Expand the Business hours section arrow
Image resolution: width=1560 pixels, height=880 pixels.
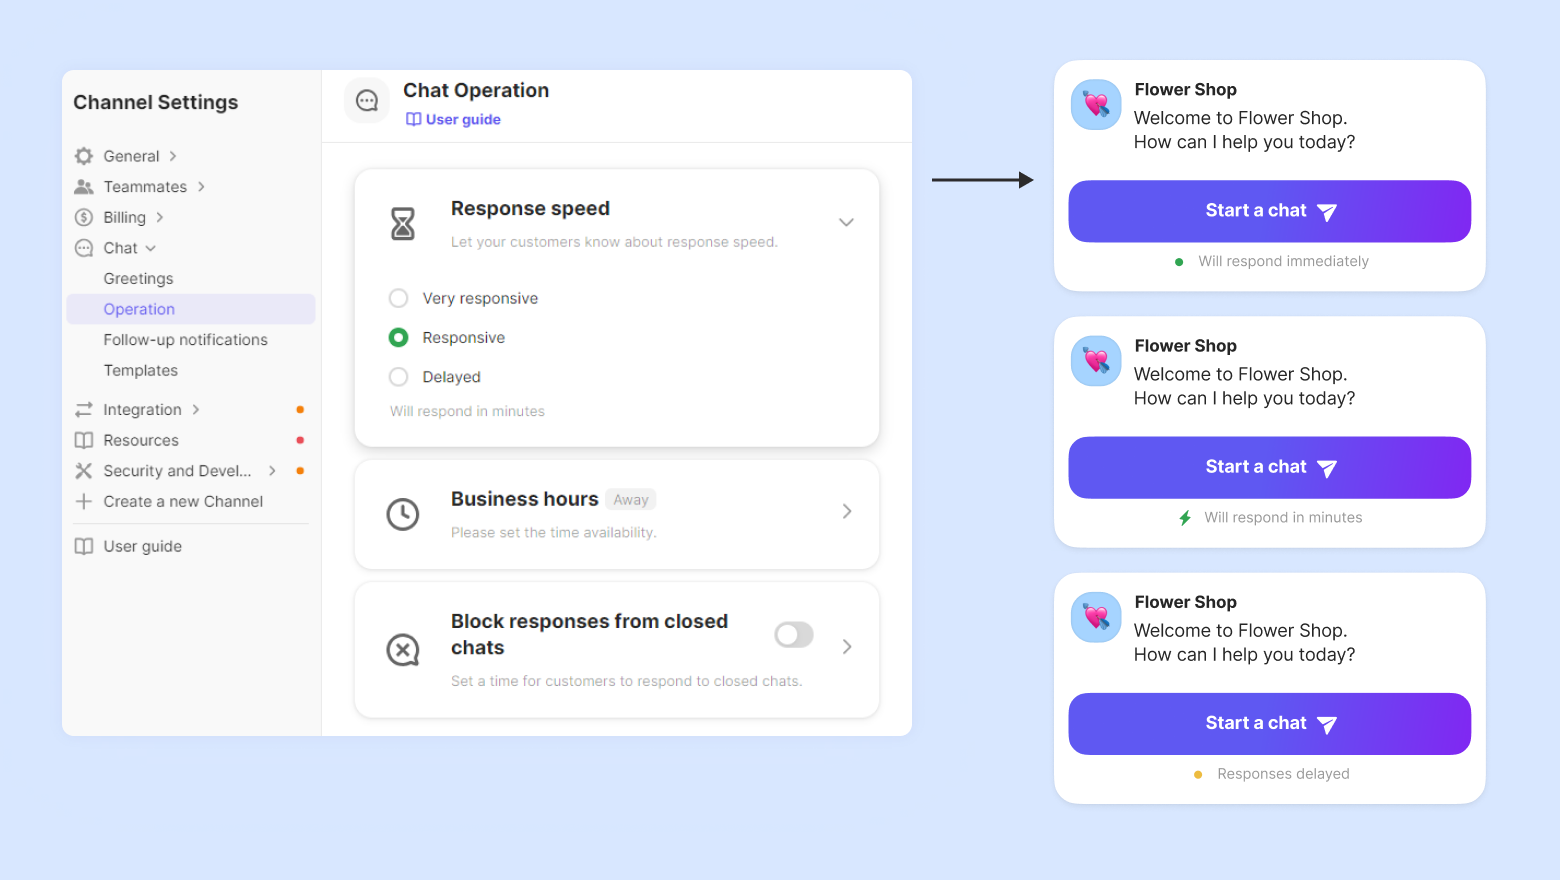click(847, 512)
